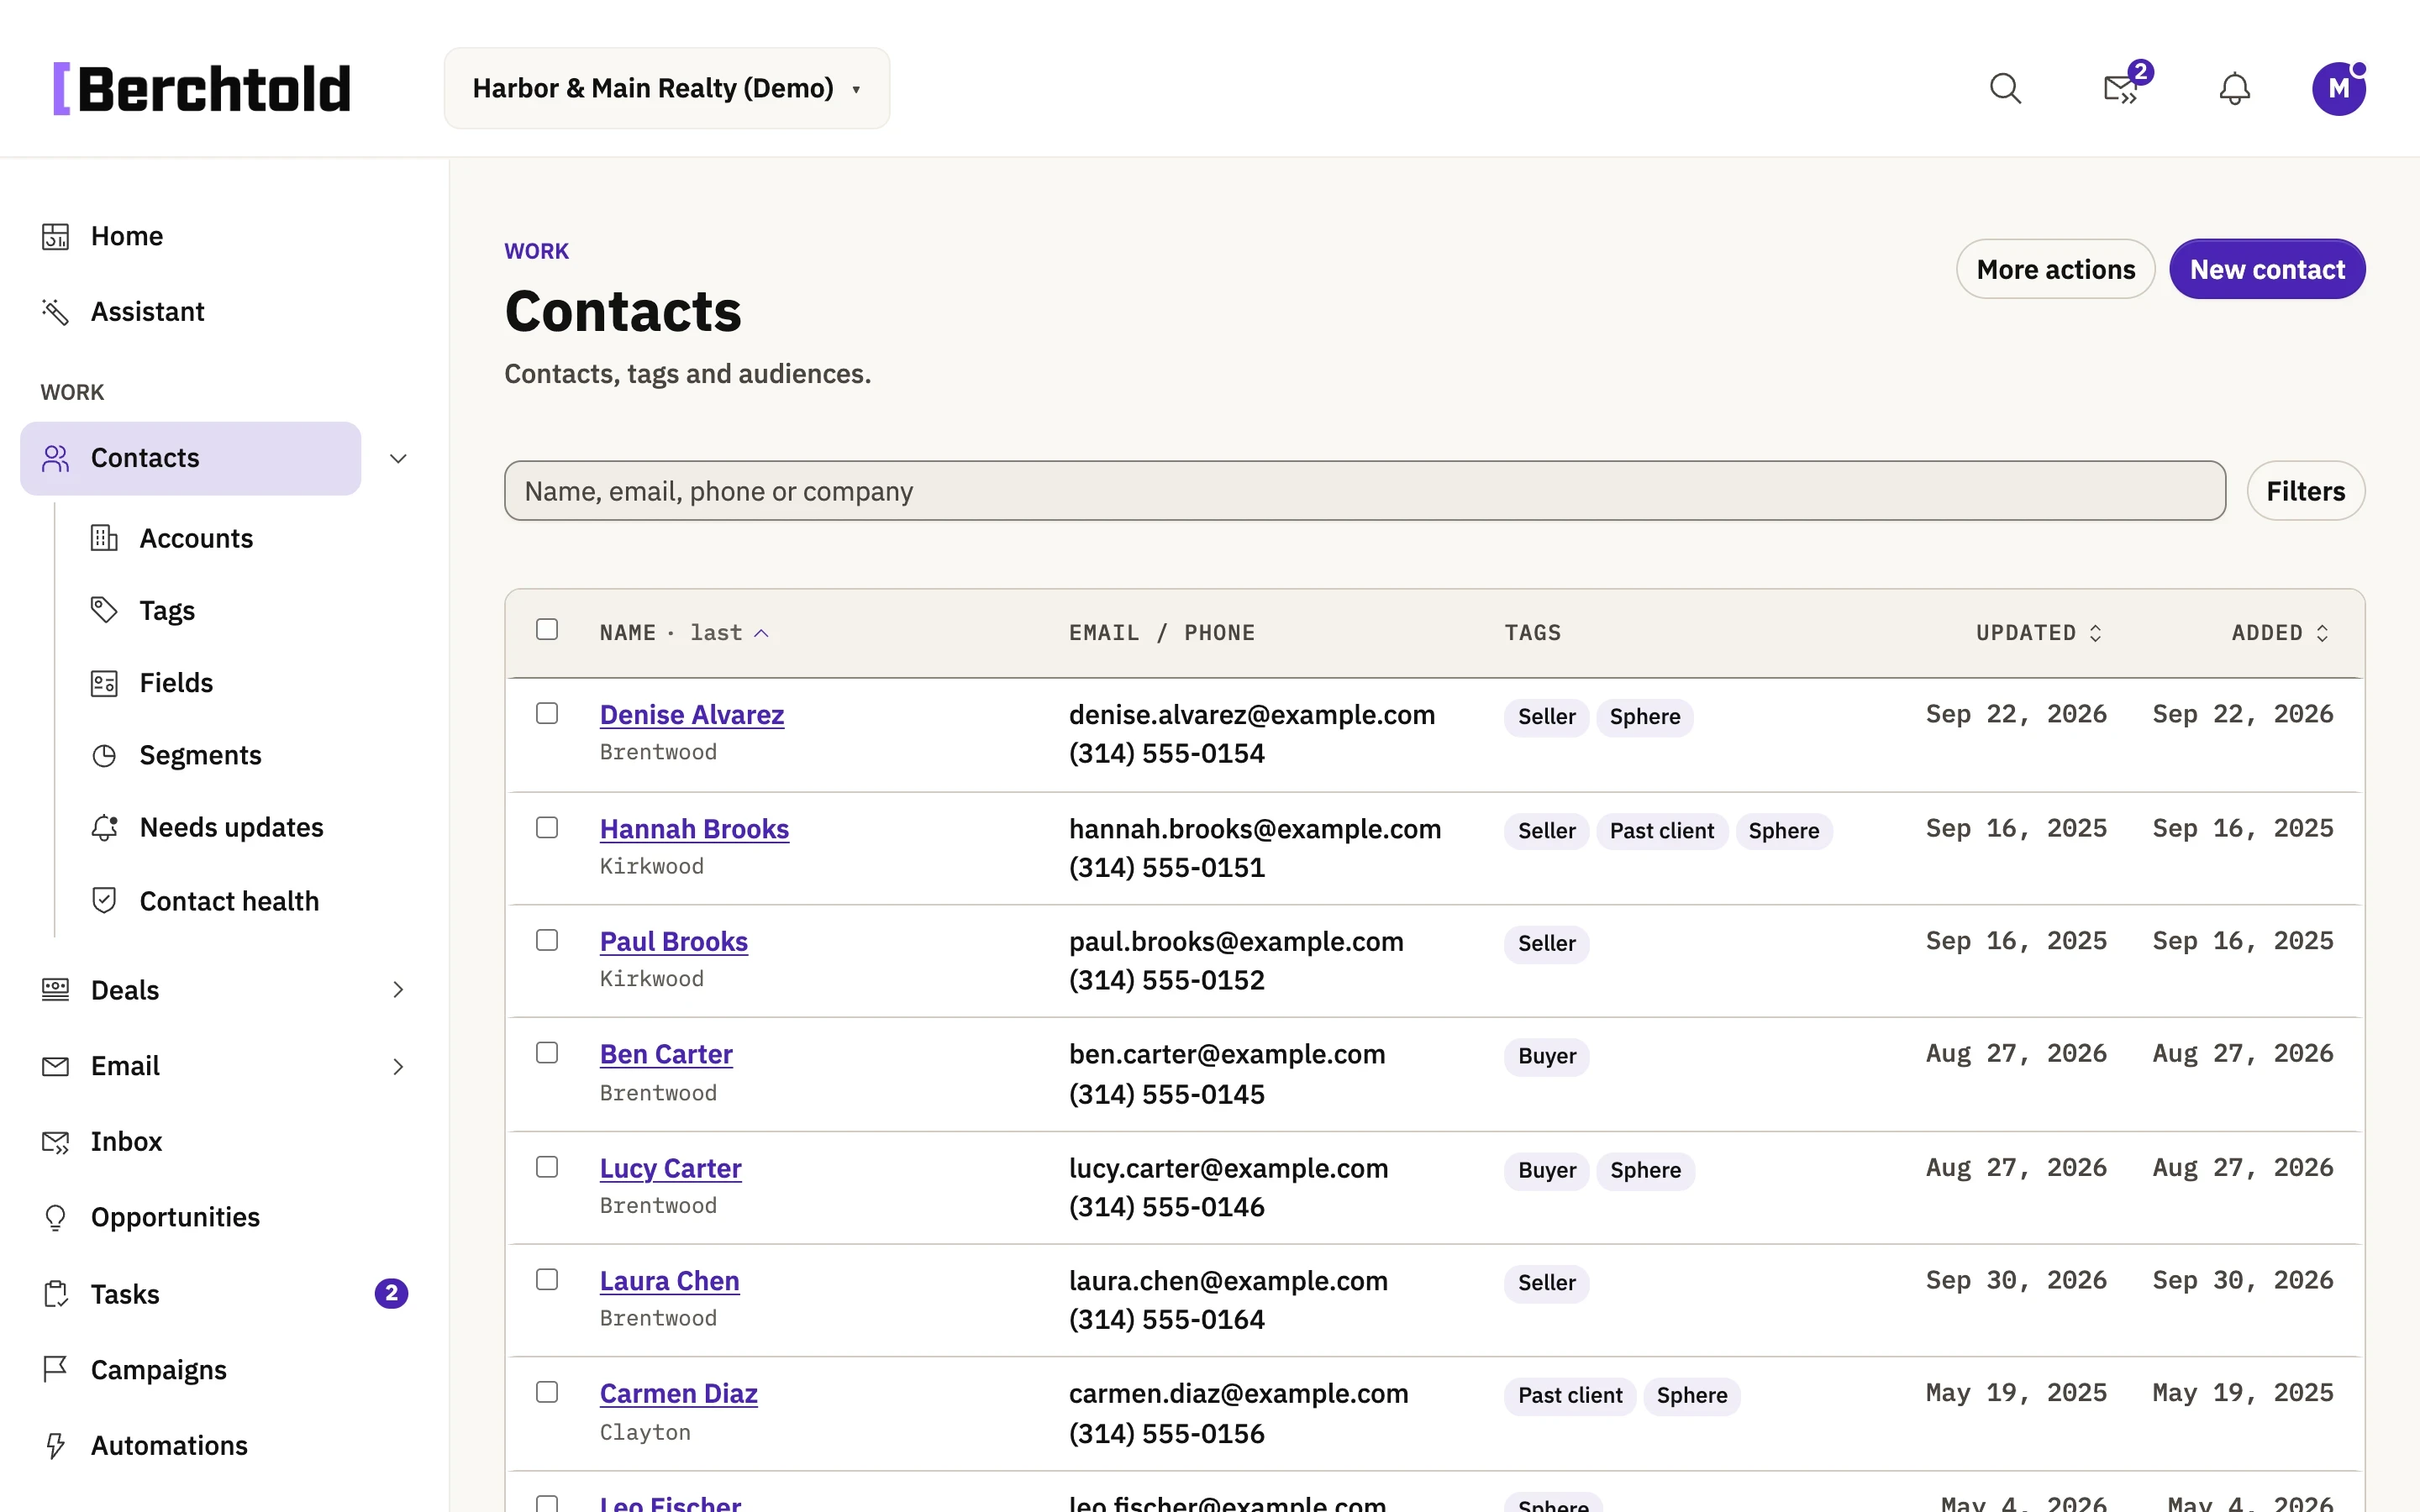Focus the name, email, phone search field

1364,491
